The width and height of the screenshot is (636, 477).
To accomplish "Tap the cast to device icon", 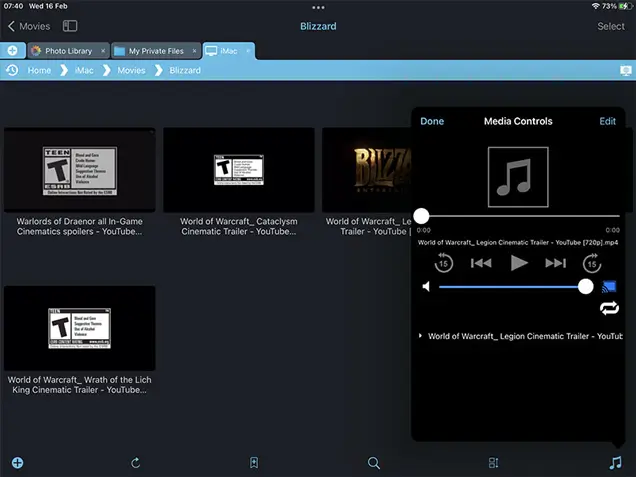I will point(609,286).
